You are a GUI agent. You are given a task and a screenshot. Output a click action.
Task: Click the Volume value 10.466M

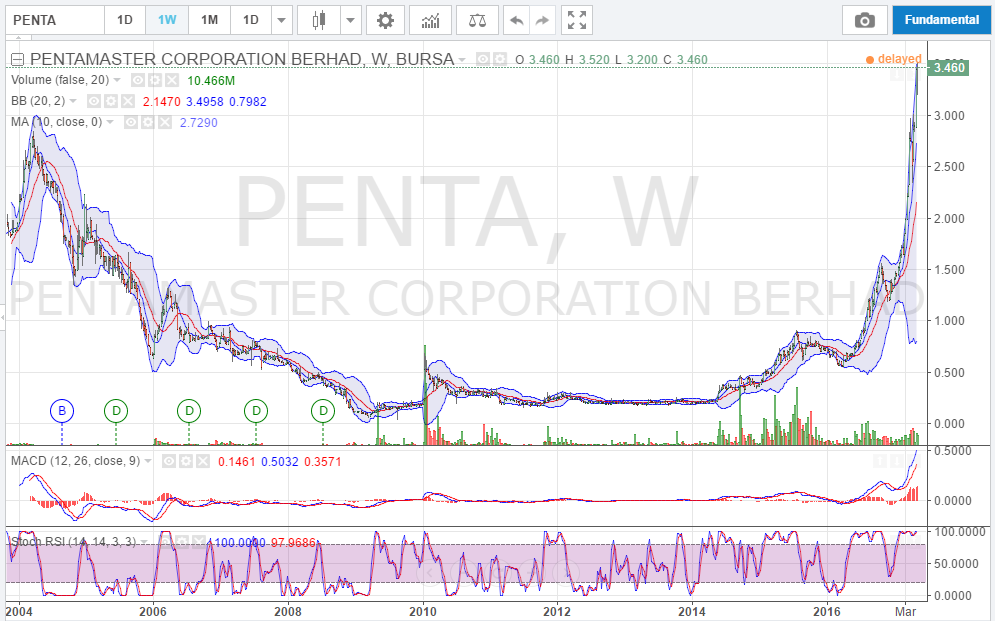211,81
